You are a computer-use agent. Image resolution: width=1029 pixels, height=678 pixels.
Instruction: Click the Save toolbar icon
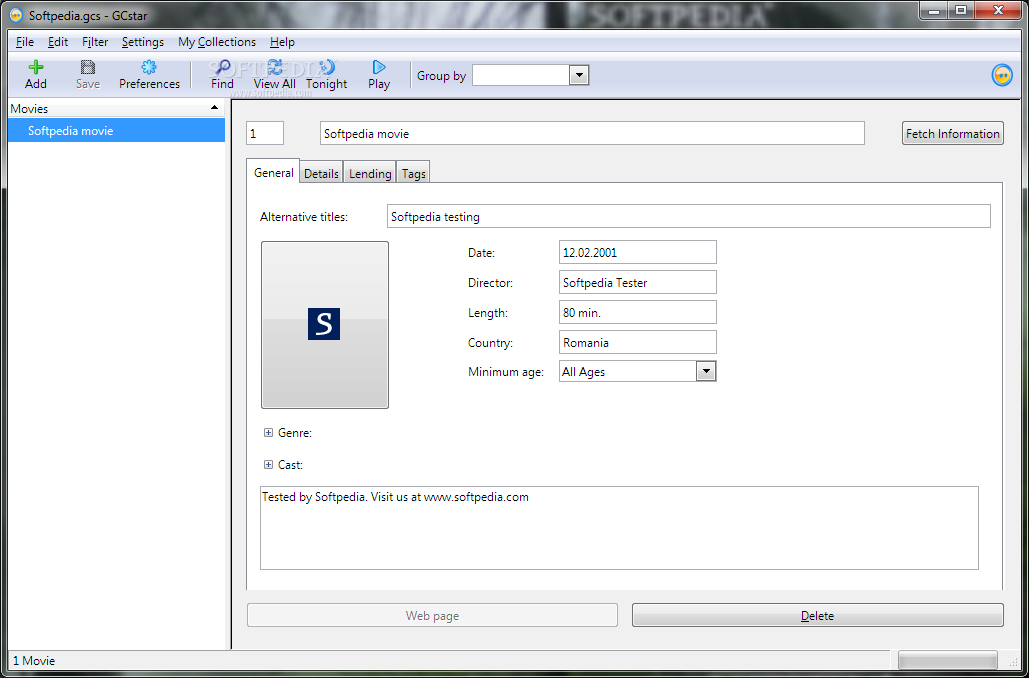(88, 67)
